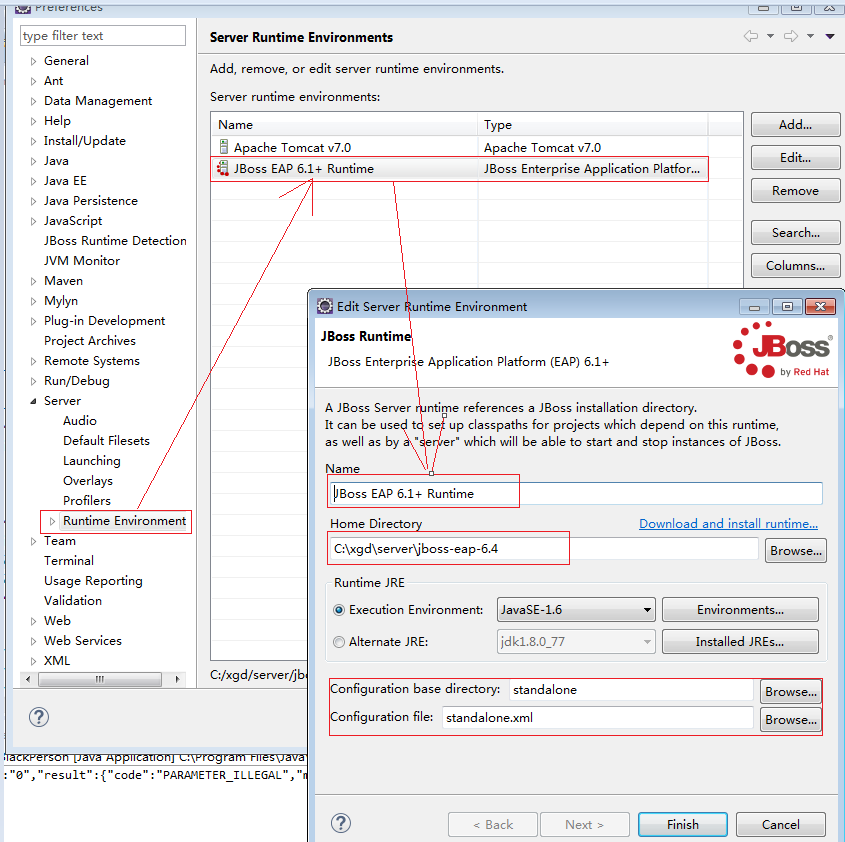Click the Search... button

point(795,232)
